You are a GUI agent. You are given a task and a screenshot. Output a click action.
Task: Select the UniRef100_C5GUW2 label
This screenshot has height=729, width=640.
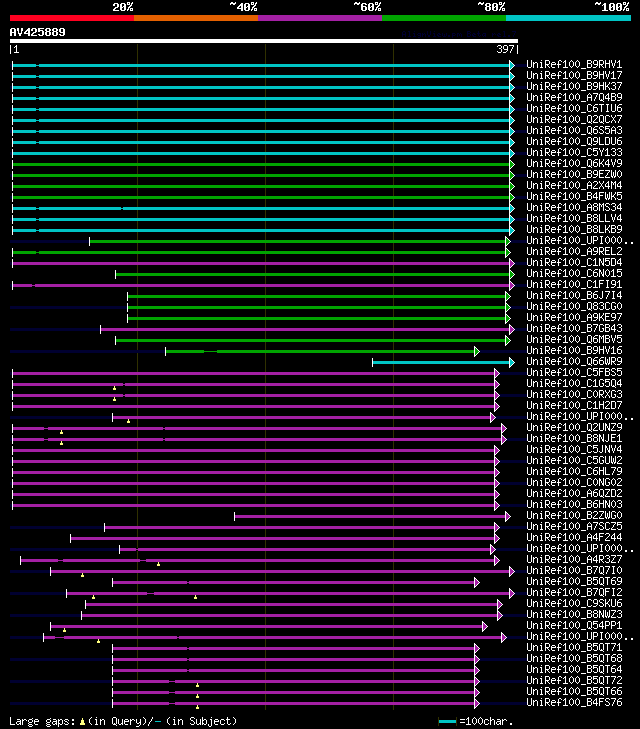[x=574, y=460]
